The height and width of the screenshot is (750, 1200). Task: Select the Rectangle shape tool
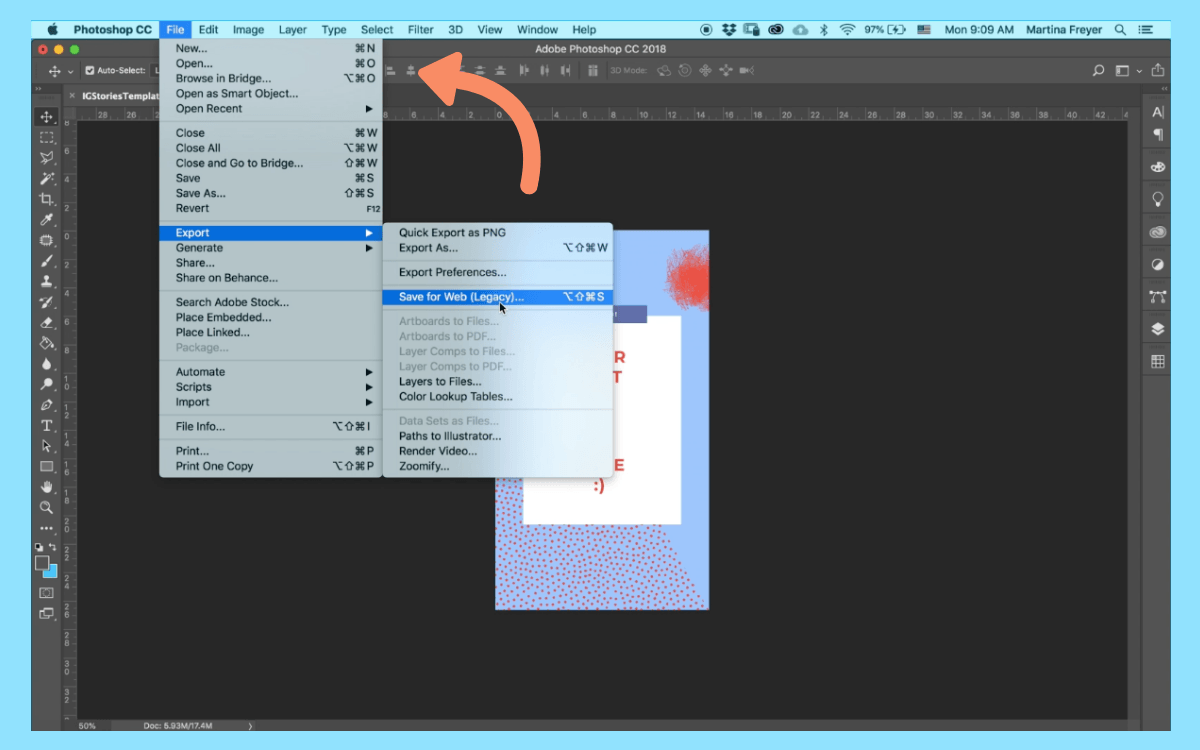click(x=46, y=467)
